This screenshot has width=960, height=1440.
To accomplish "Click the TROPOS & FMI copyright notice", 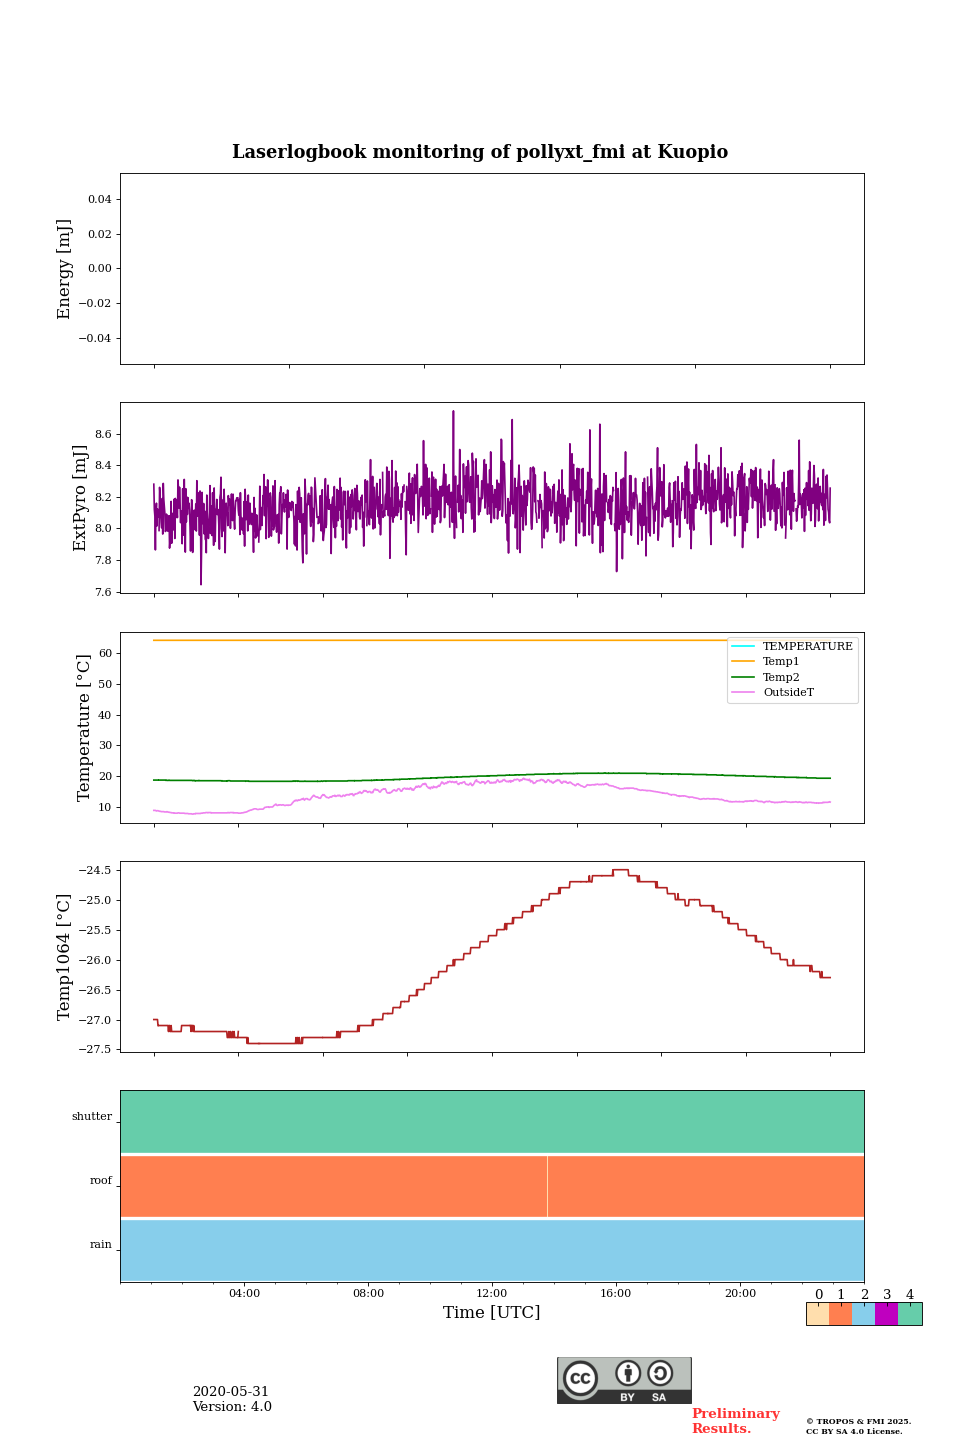I will pyautogui.click(x=858, y=1426).
